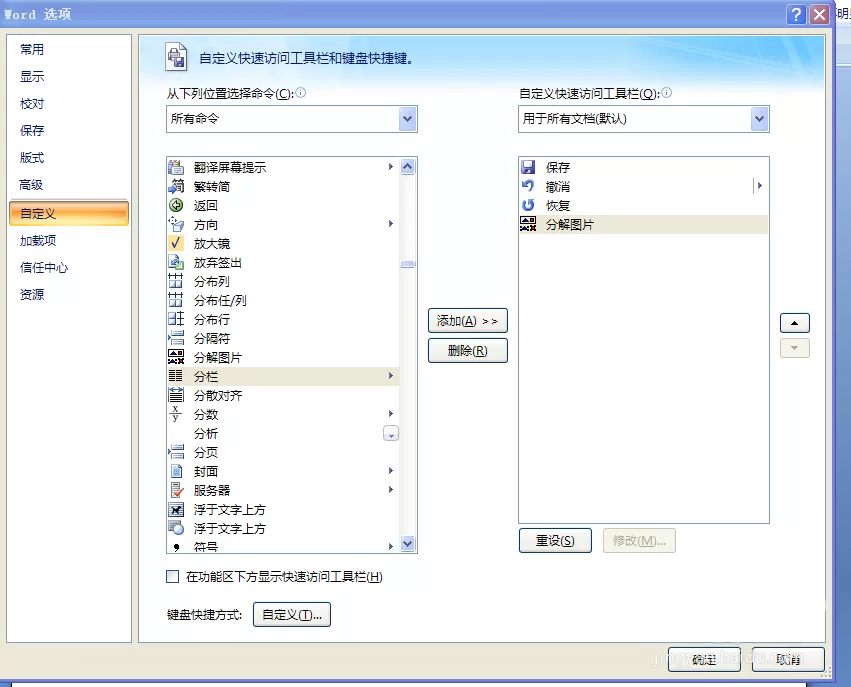This screenshot has height=687, width=851.
Task: Click the 分隔符 icon
Action: 176,338
